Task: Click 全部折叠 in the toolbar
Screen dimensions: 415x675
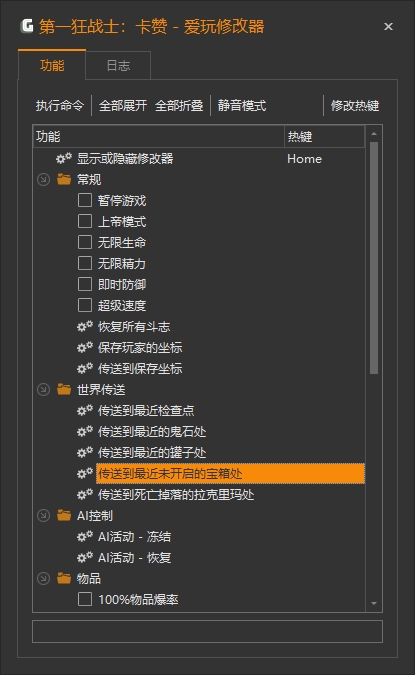Action: 179,105
